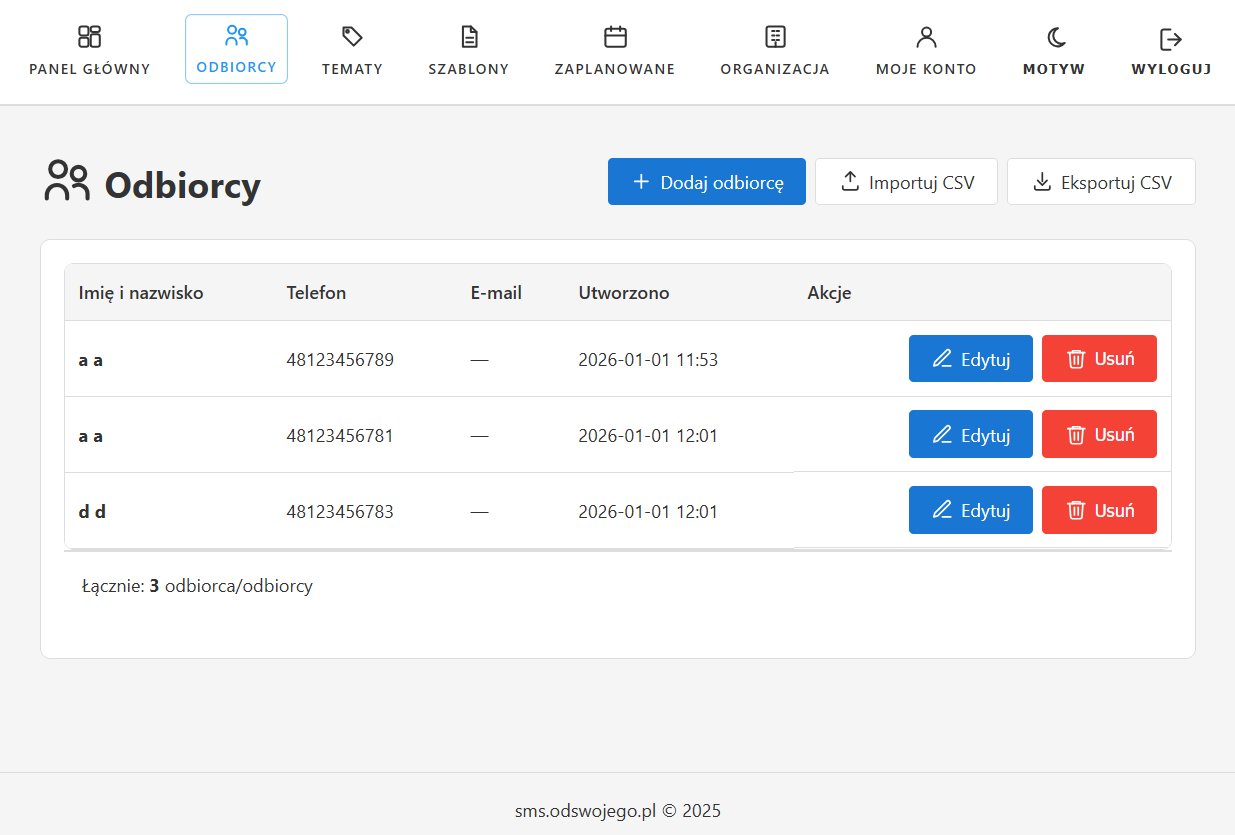
Task: Select the Moje Konto person icon
Action: [x=925, y=35]
